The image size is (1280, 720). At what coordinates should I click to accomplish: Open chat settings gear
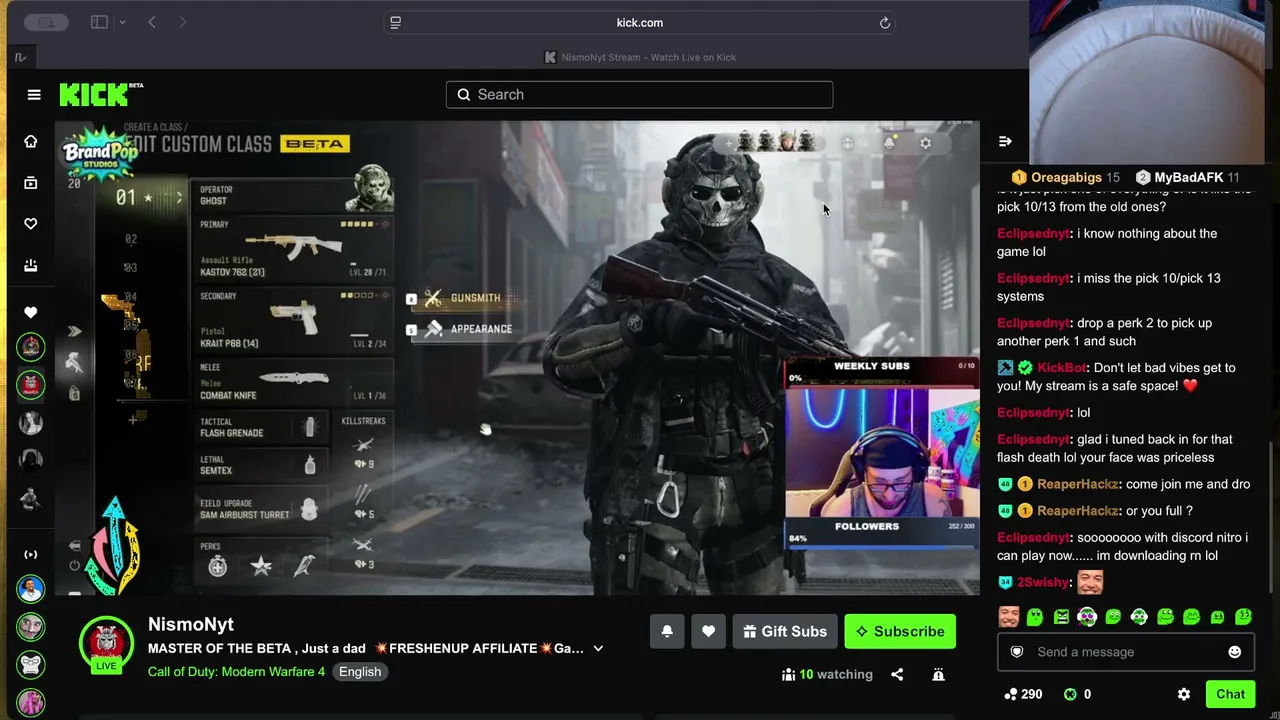(1184, 694)
